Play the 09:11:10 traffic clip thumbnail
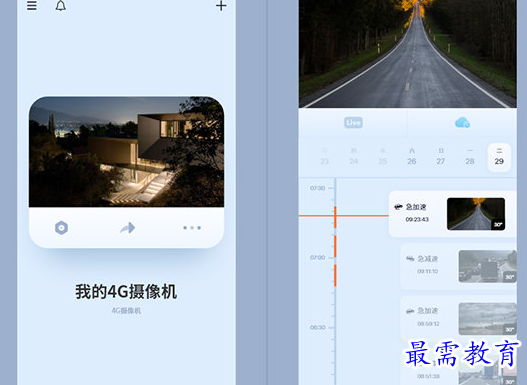 tap(488, 266)
